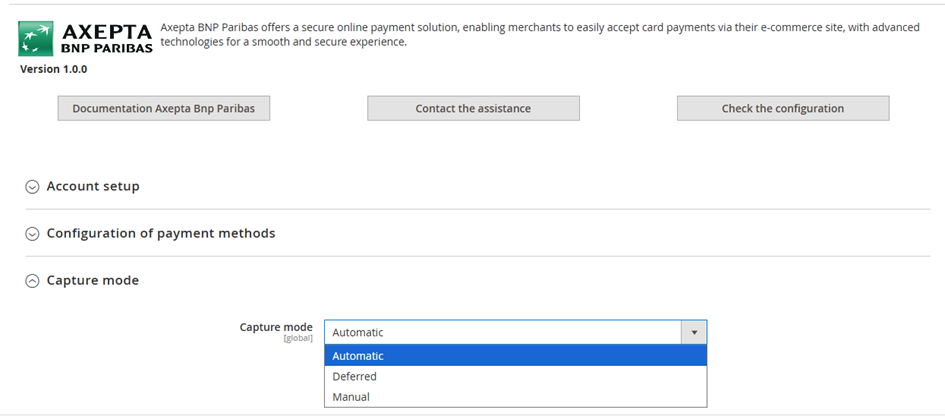Click the Account setup section title
The height and width of the screenshot is (416, 945).
[x=93, y=186]
